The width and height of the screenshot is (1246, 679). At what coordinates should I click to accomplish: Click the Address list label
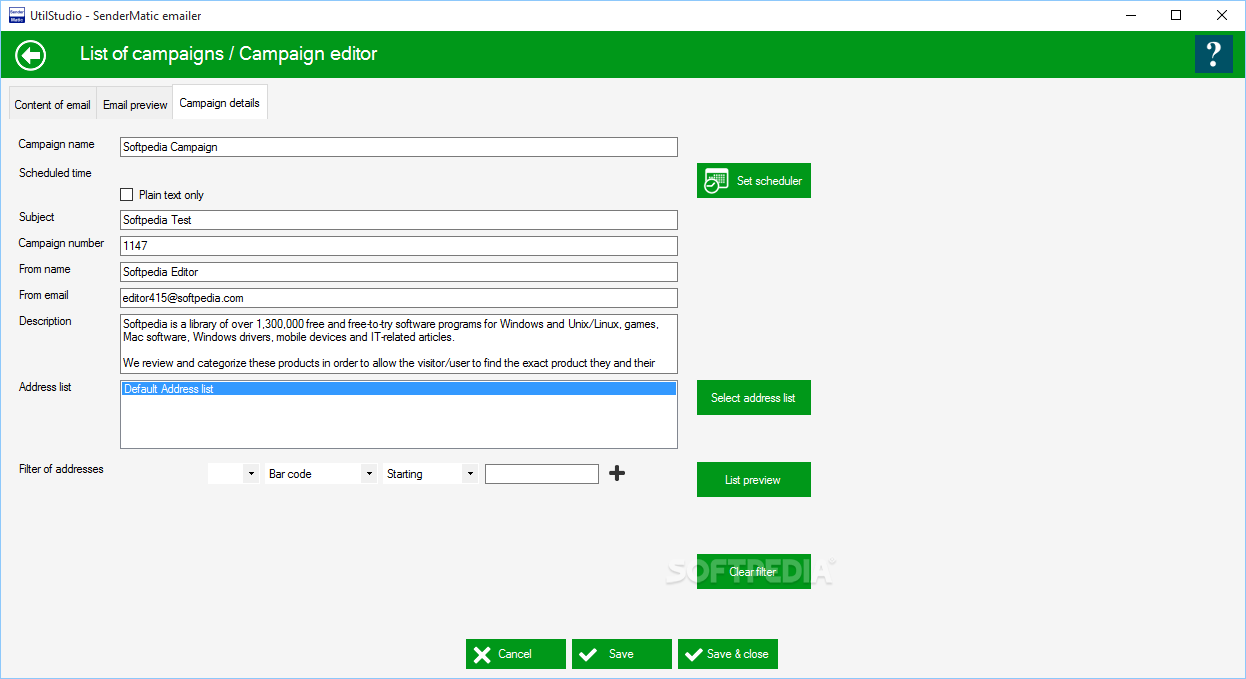pos(45,387)
